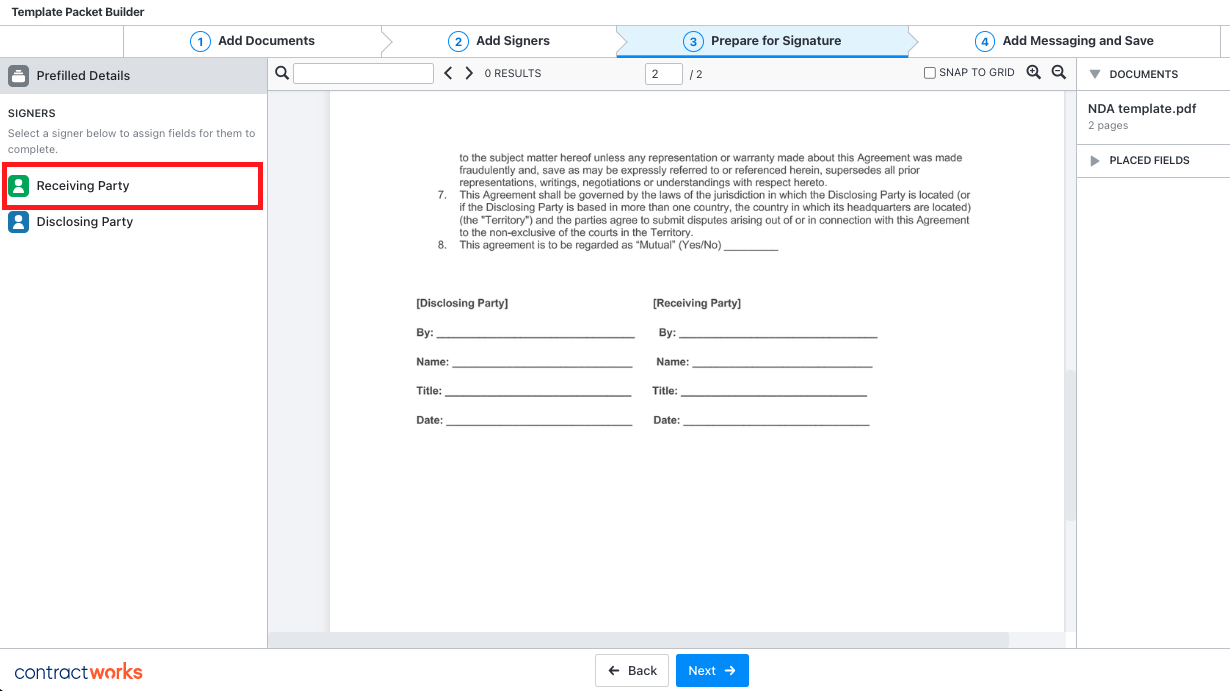The height and width of the screenshot is (691, 1230).
Task: Select the zoom out magnifier icon
Action: pos(1059,72)
